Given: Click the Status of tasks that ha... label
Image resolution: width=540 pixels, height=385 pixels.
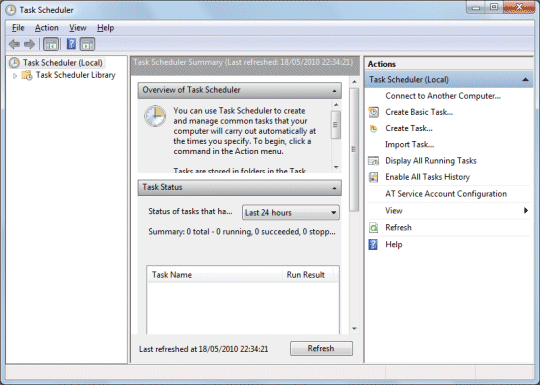Looking at the screenshot, I should point(190,211).
